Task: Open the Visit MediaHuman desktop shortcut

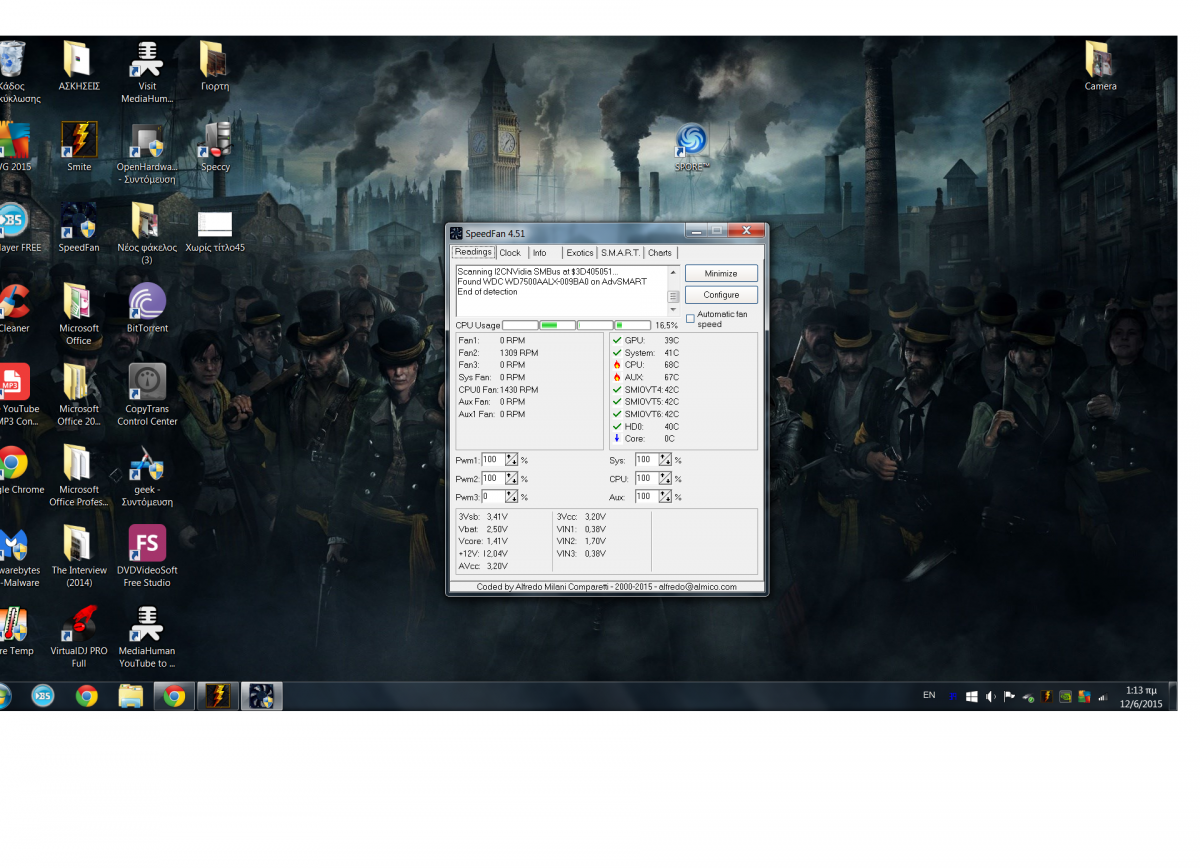Action: coord(147,72)
